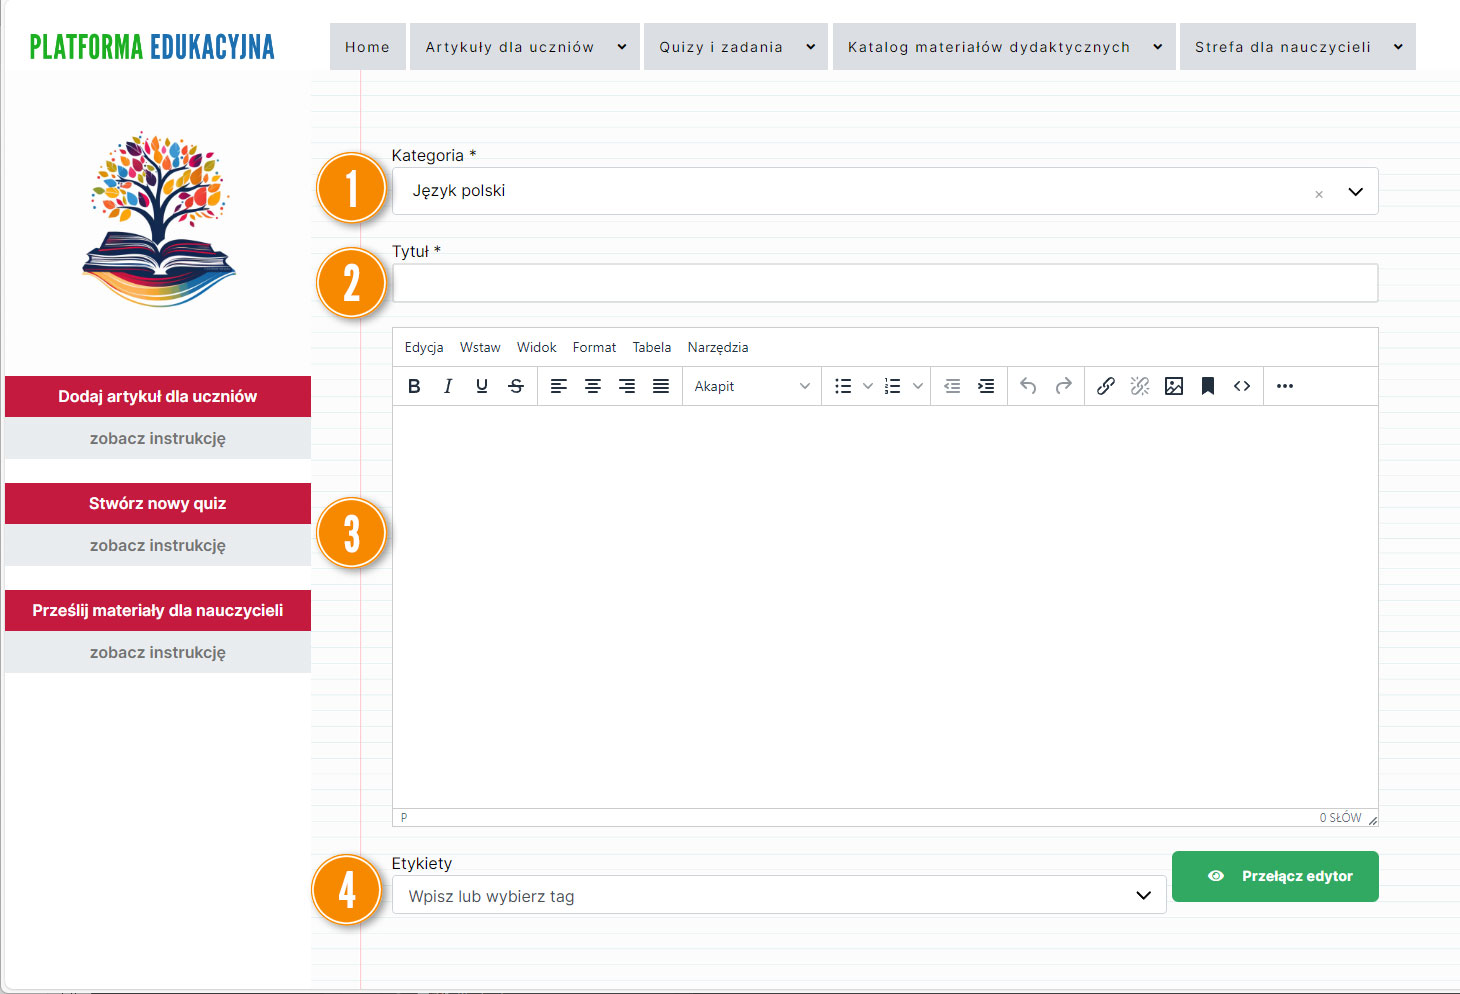Expand Katalog materiałów dydaktycznych menu
Viewport: 1460px width, 994px height.
coord(1004,46)
